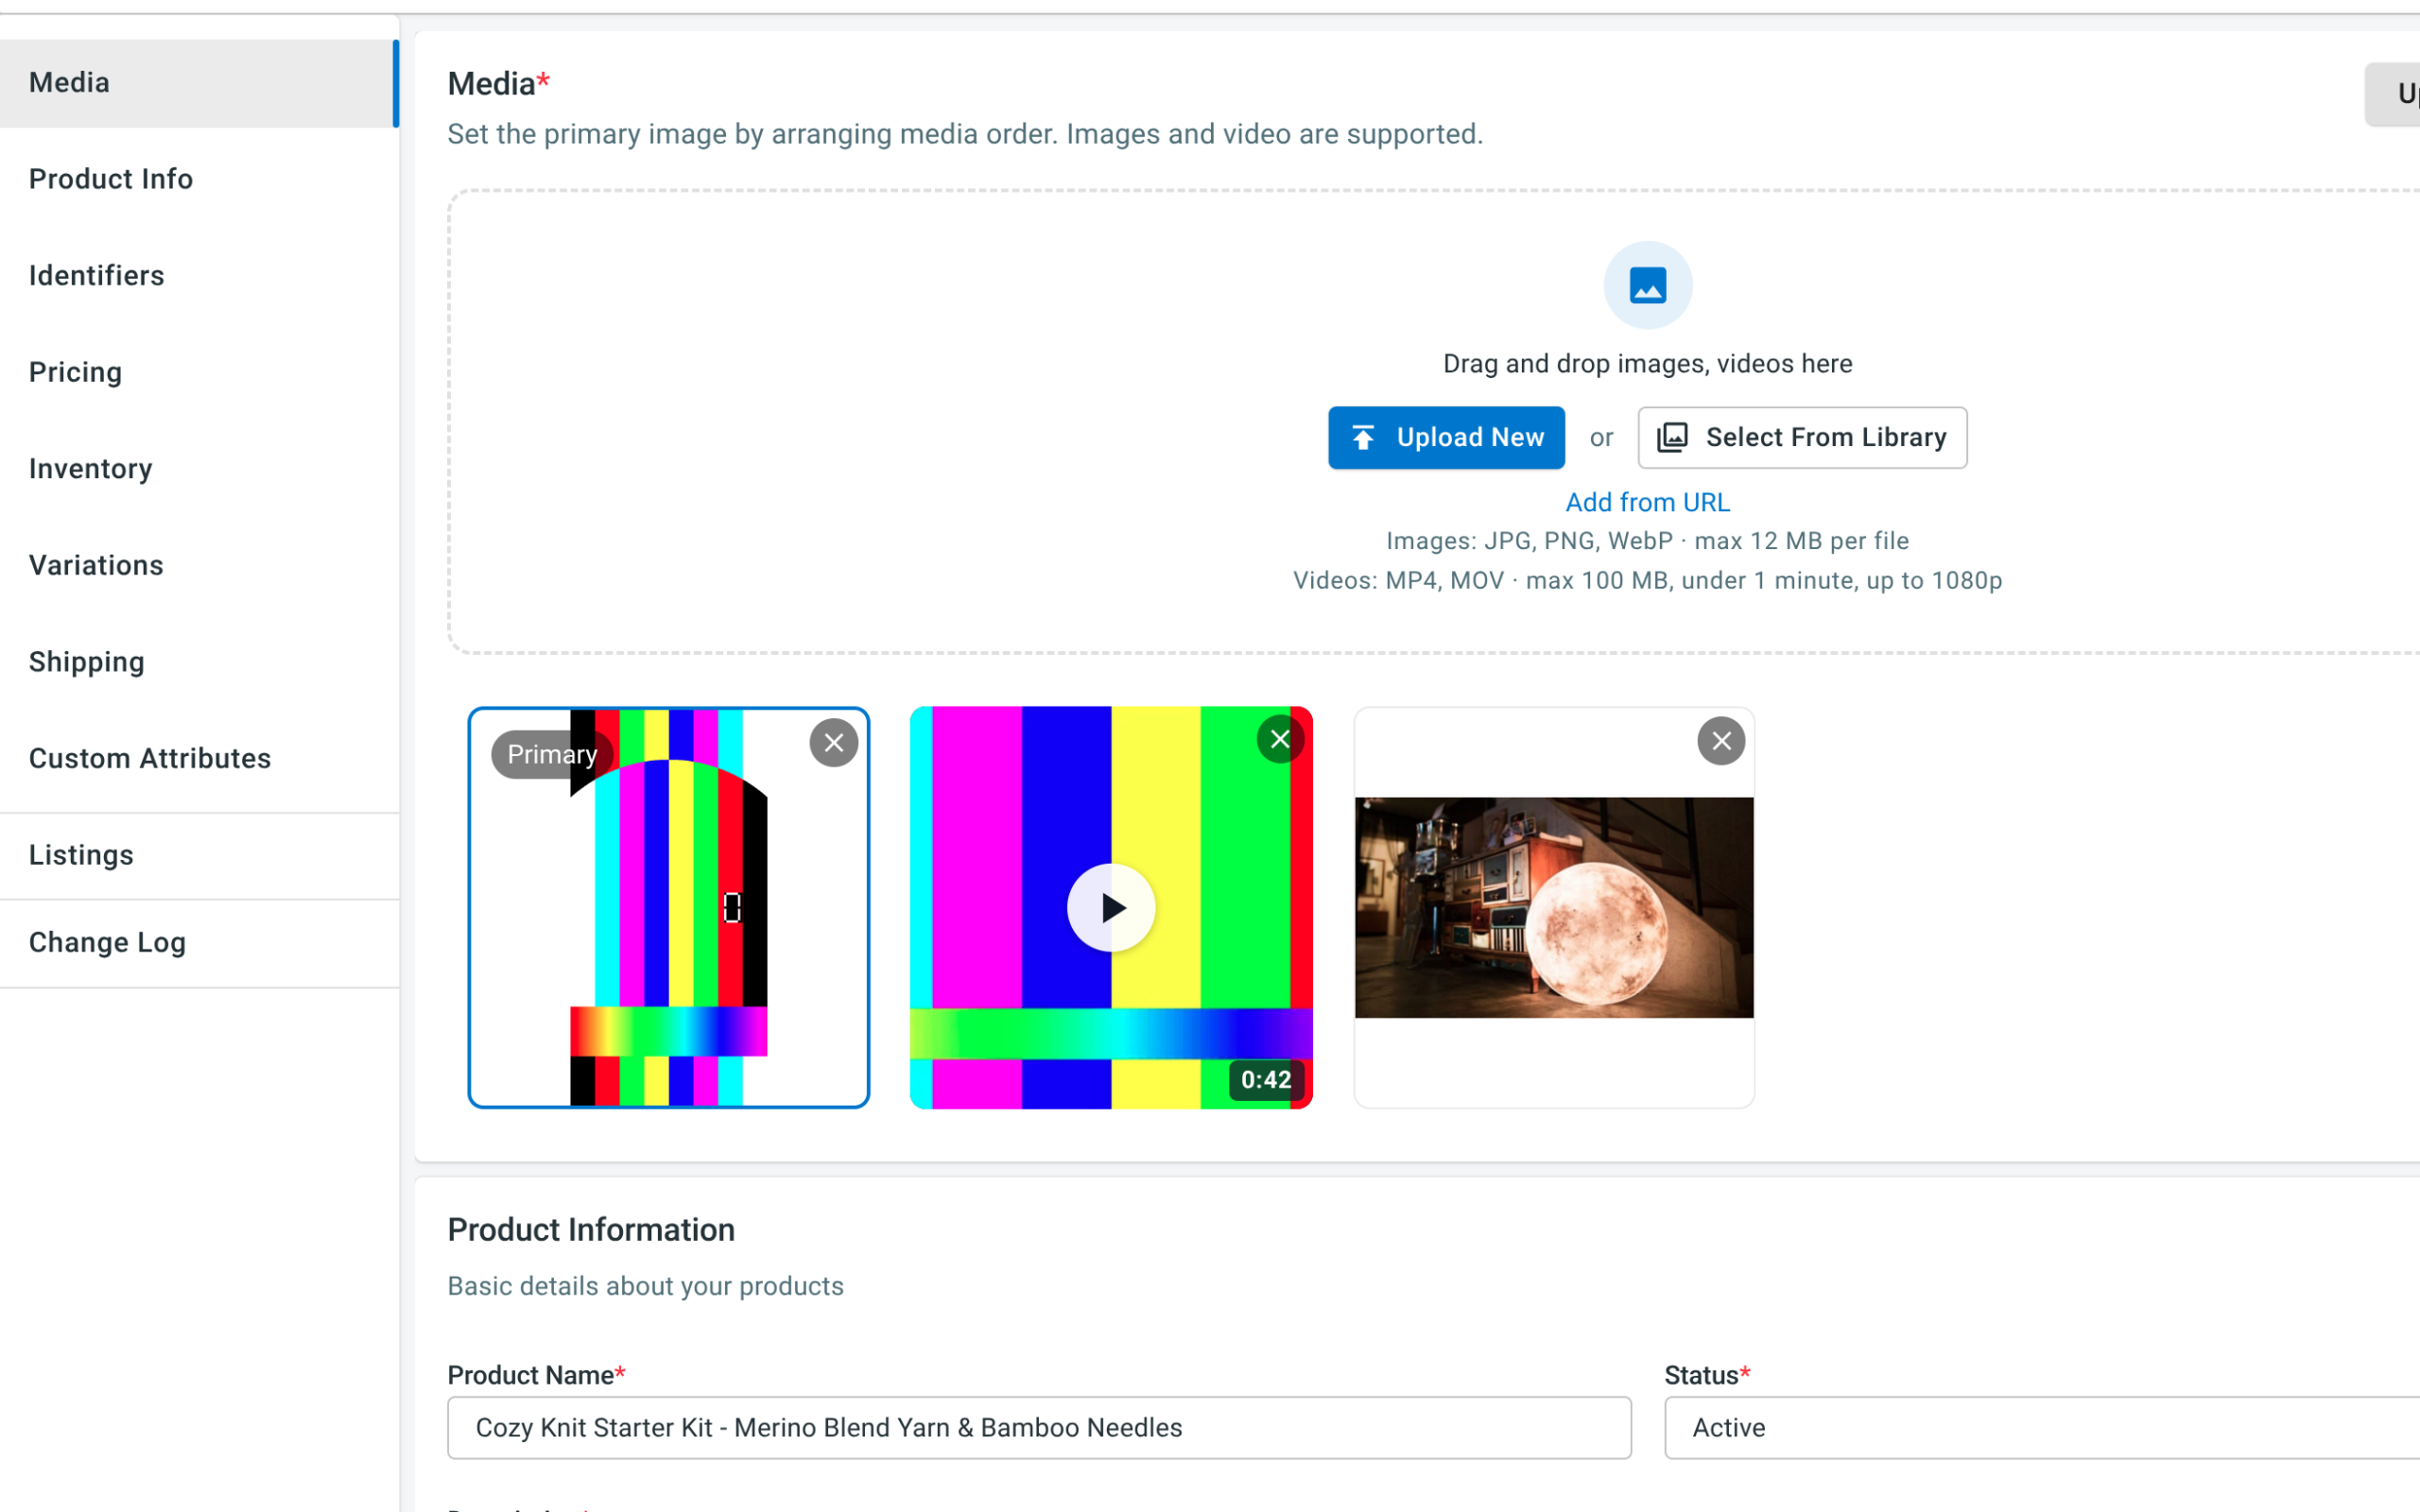Go to Product Info section
The image size is (2420, 1512).
click(x=199, y=179)
